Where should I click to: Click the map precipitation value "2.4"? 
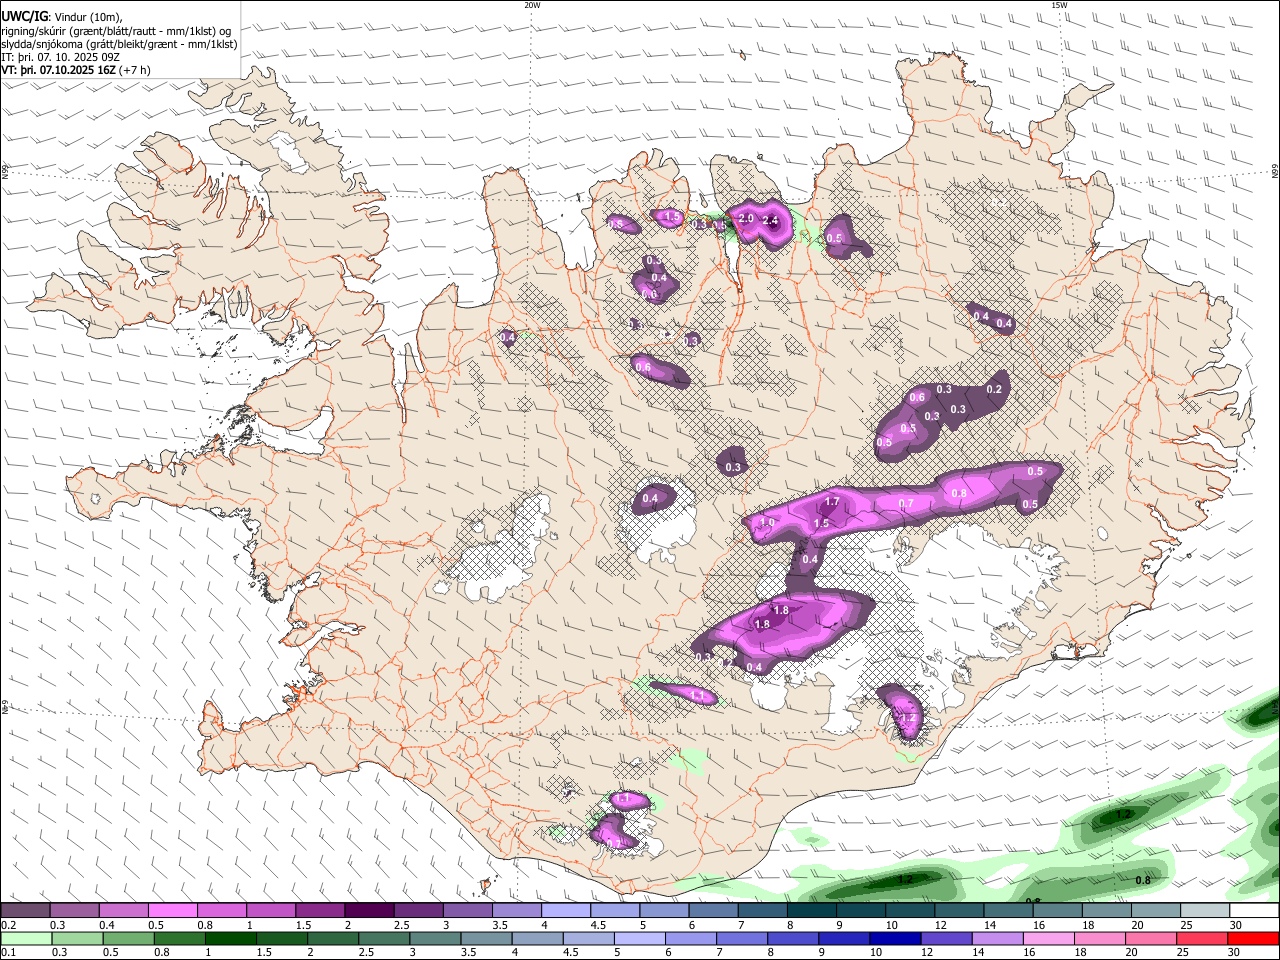pyautogui.click(x=770, y=220)
